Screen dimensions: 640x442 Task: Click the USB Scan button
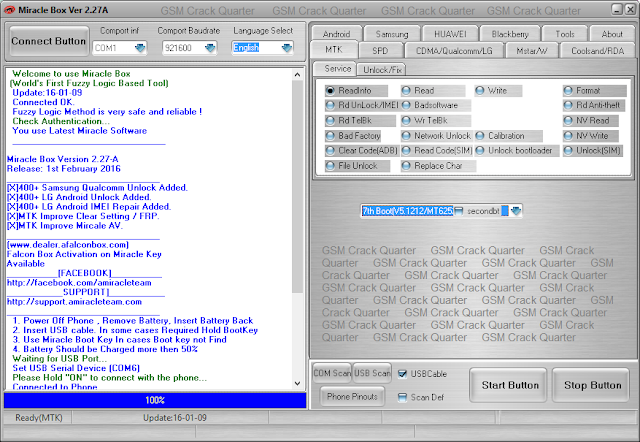pos(372,373)
